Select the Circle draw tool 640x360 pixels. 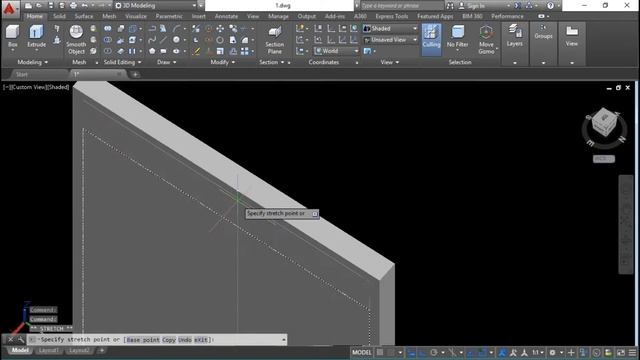point(177,40)
